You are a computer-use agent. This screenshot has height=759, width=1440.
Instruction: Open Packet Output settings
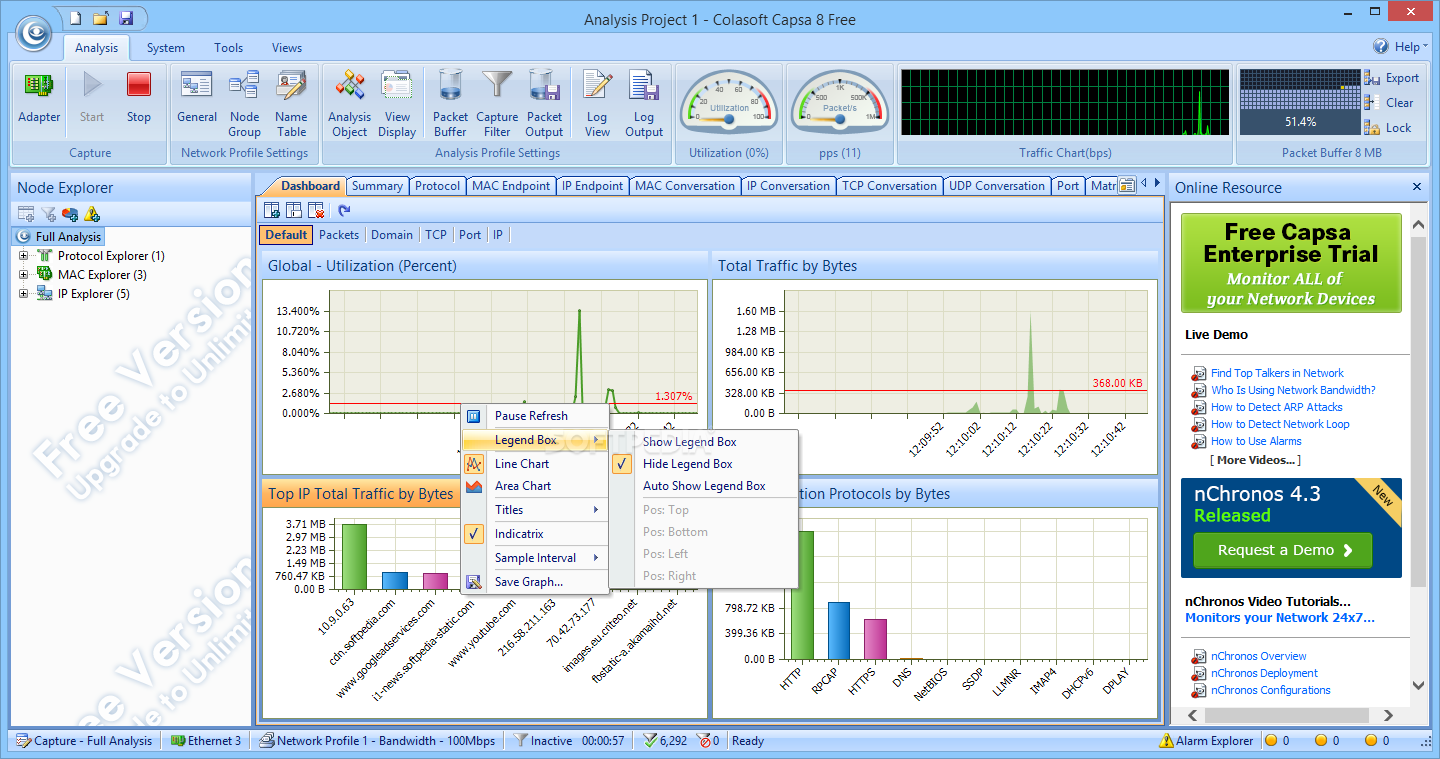coord(544,104)
